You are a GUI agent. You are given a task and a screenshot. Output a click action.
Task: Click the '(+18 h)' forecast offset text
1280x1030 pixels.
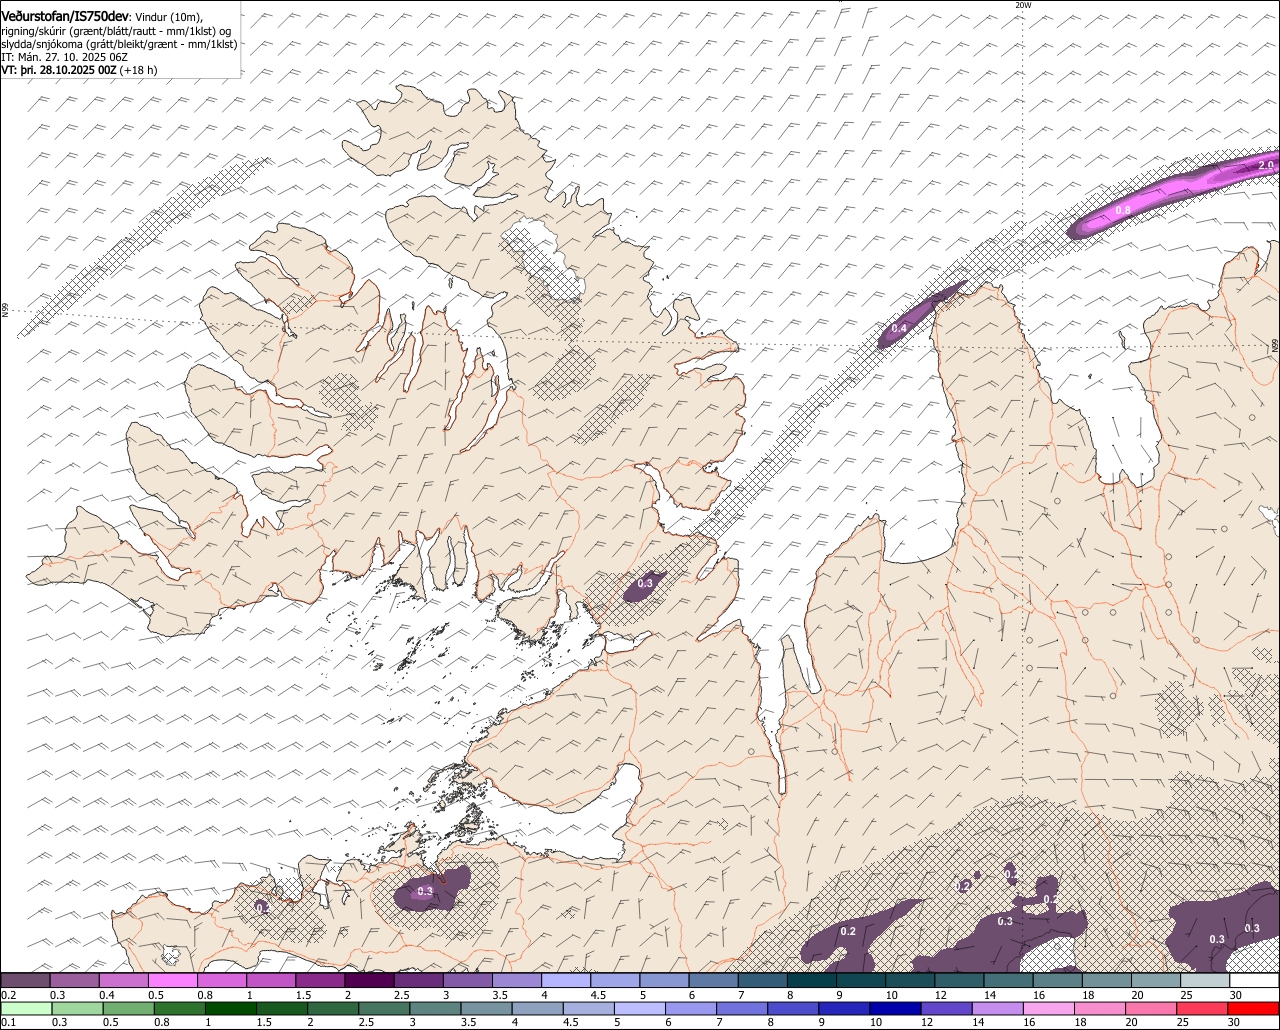click(139, 70)
